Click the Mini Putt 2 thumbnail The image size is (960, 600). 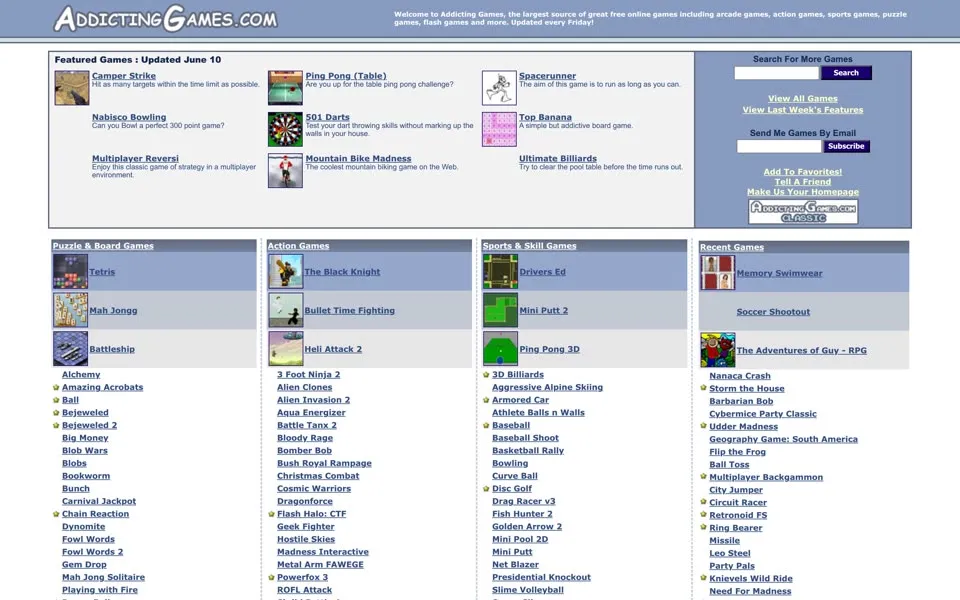click(500, 310)
